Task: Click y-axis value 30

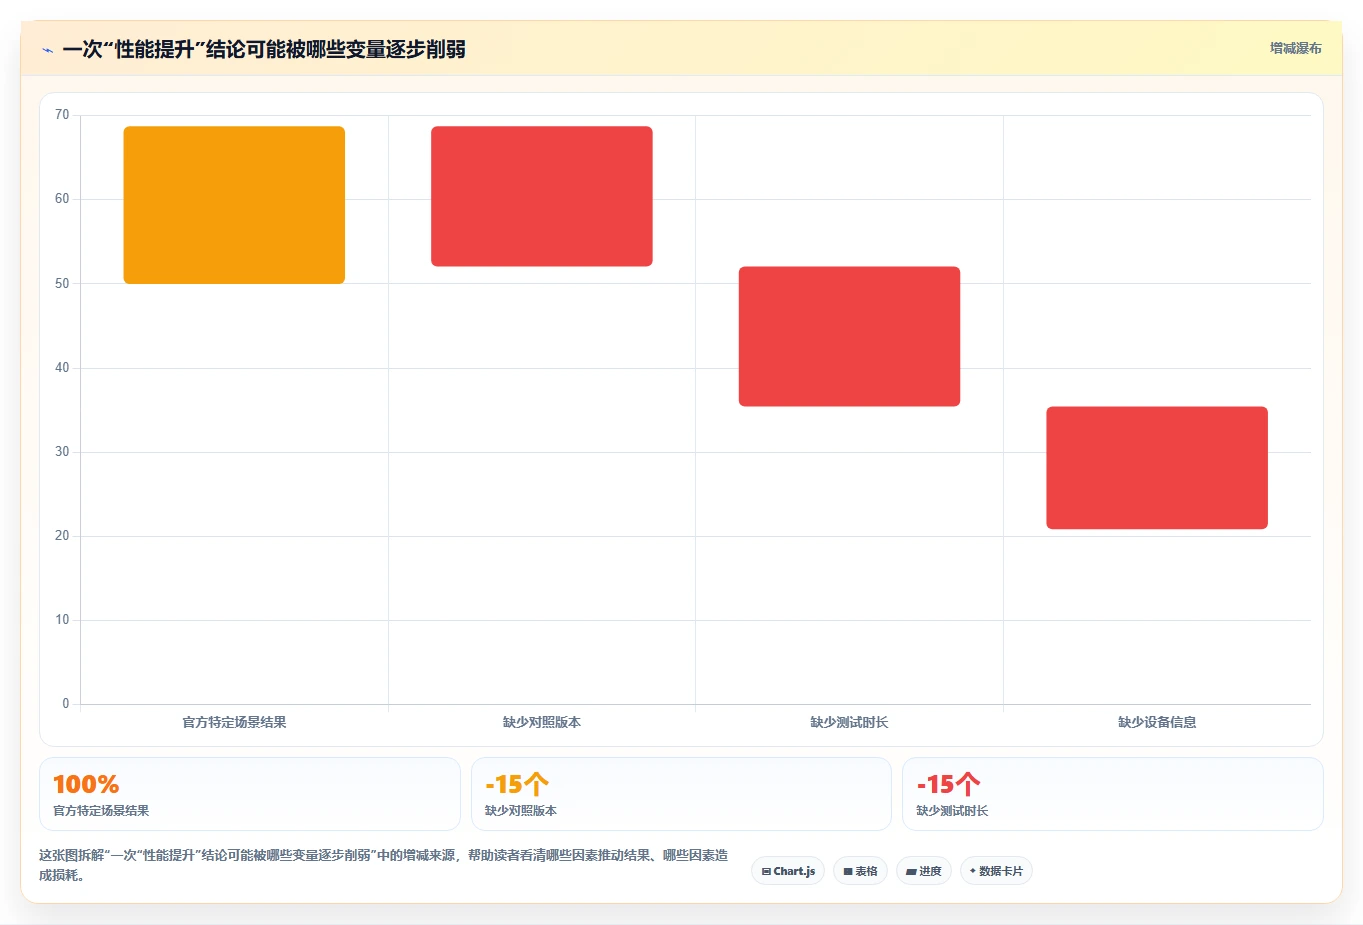Action: pos(62,452)
